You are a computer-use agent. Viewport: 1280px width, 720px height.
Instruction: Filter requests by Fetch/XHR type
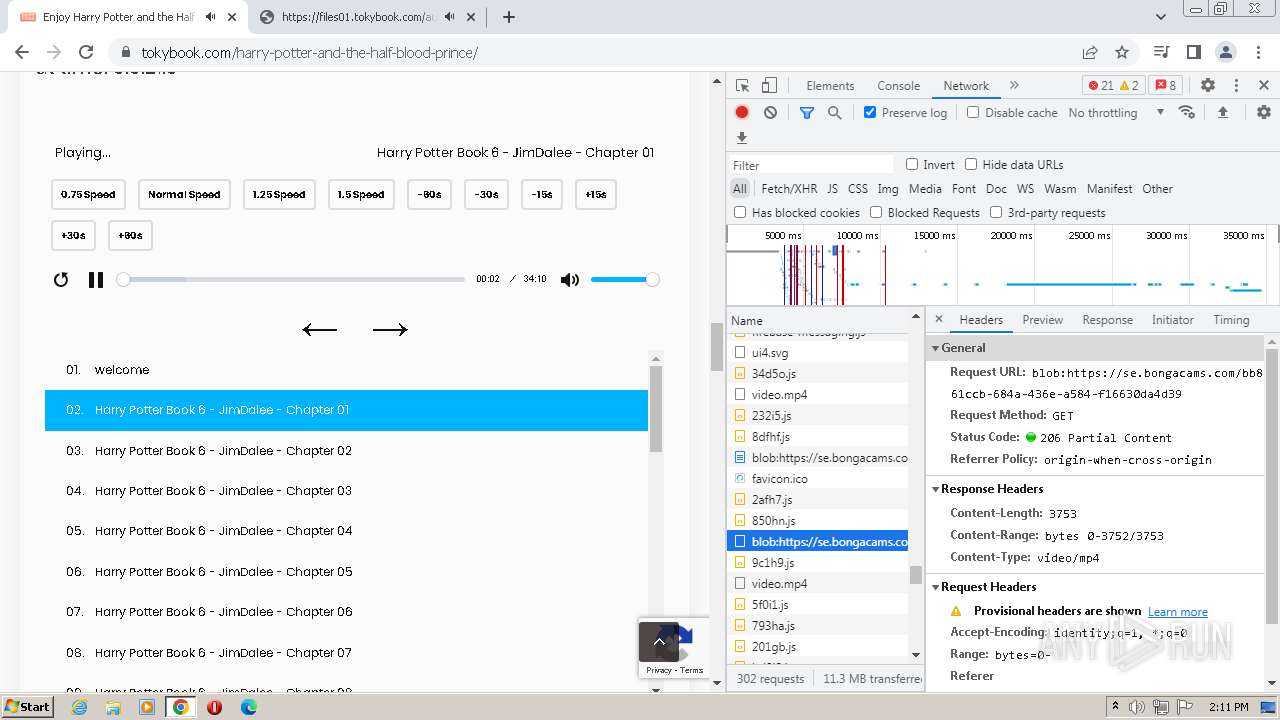(789, 189)
